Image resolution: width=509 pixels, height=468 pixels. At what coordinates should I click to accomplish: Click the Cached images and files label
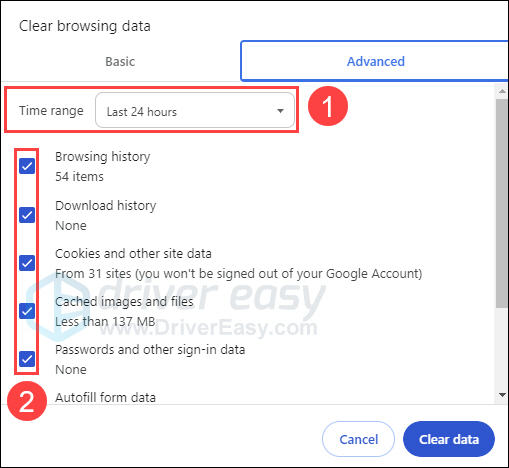(x=124, y=301)
